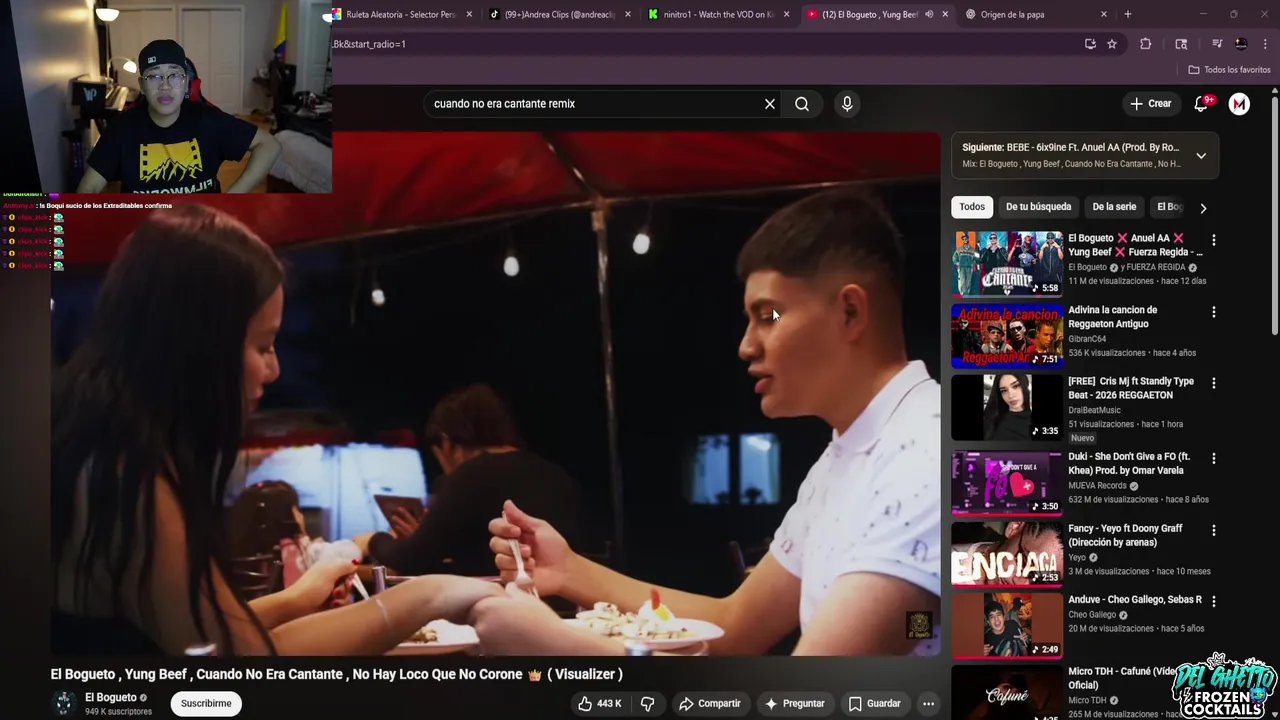Image resolution: width=1280 pixels, height=720 pixels.
Task: Open options for Cris Mj type beat video
Action: [x=1213, y=383]
